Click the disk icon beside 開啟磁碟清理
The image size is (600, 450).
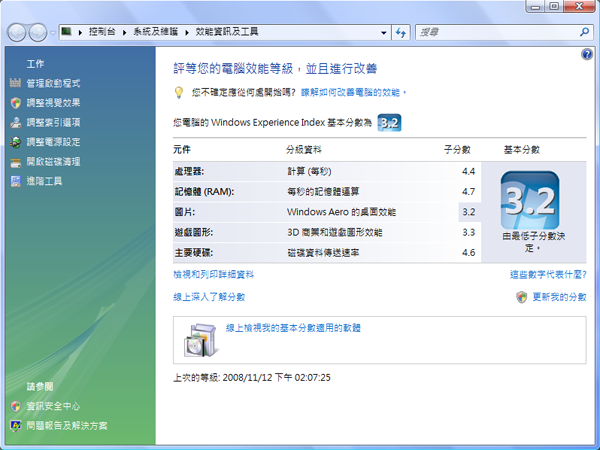click(x=16, y=162)
